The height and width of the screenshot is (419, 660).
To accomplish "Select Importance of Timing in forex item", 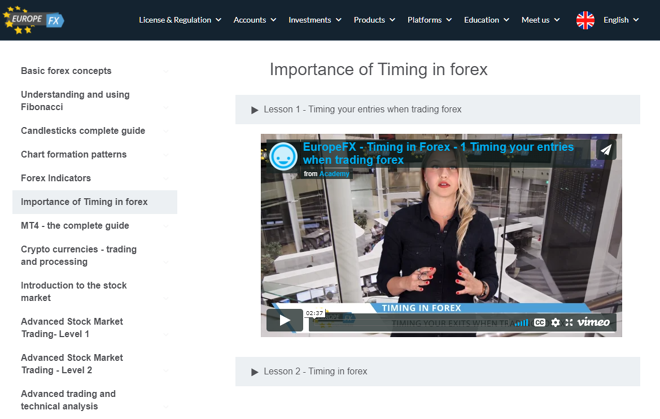I will click(95, 202).
